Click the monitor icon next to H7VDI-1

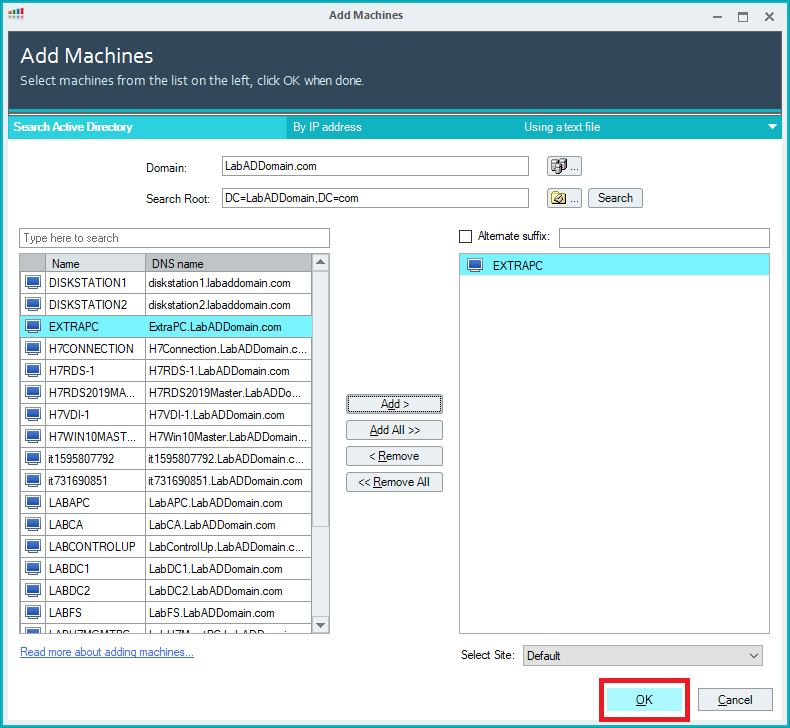(x=33, y=415)
